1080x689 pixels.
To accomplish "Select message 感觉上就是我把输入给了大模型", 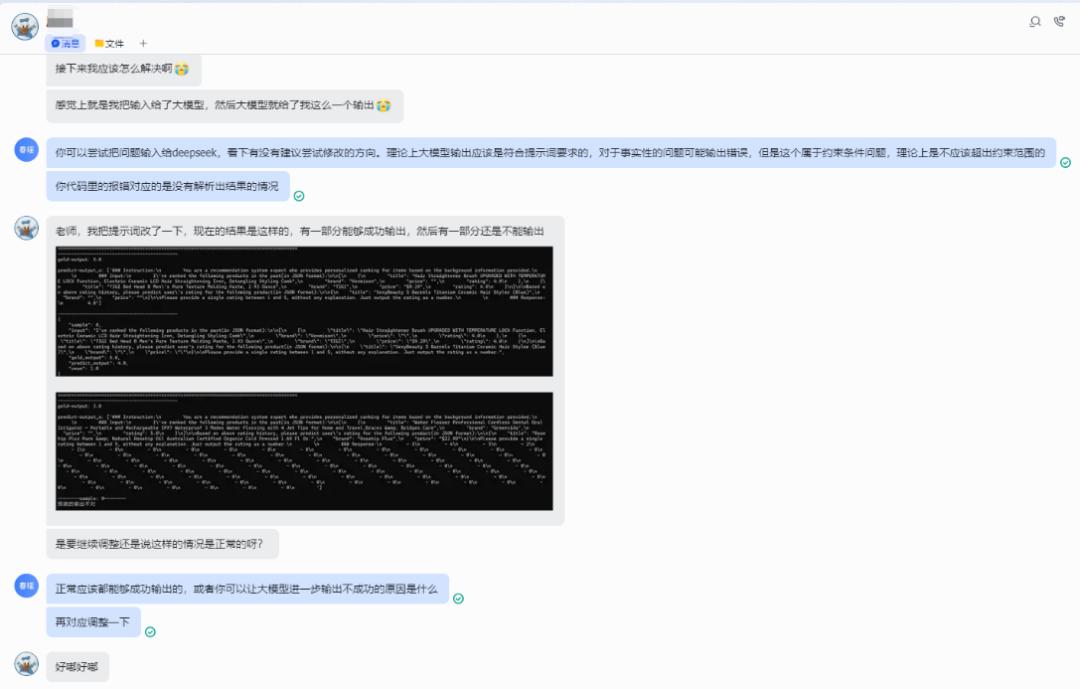I will [x=225, y=105].
